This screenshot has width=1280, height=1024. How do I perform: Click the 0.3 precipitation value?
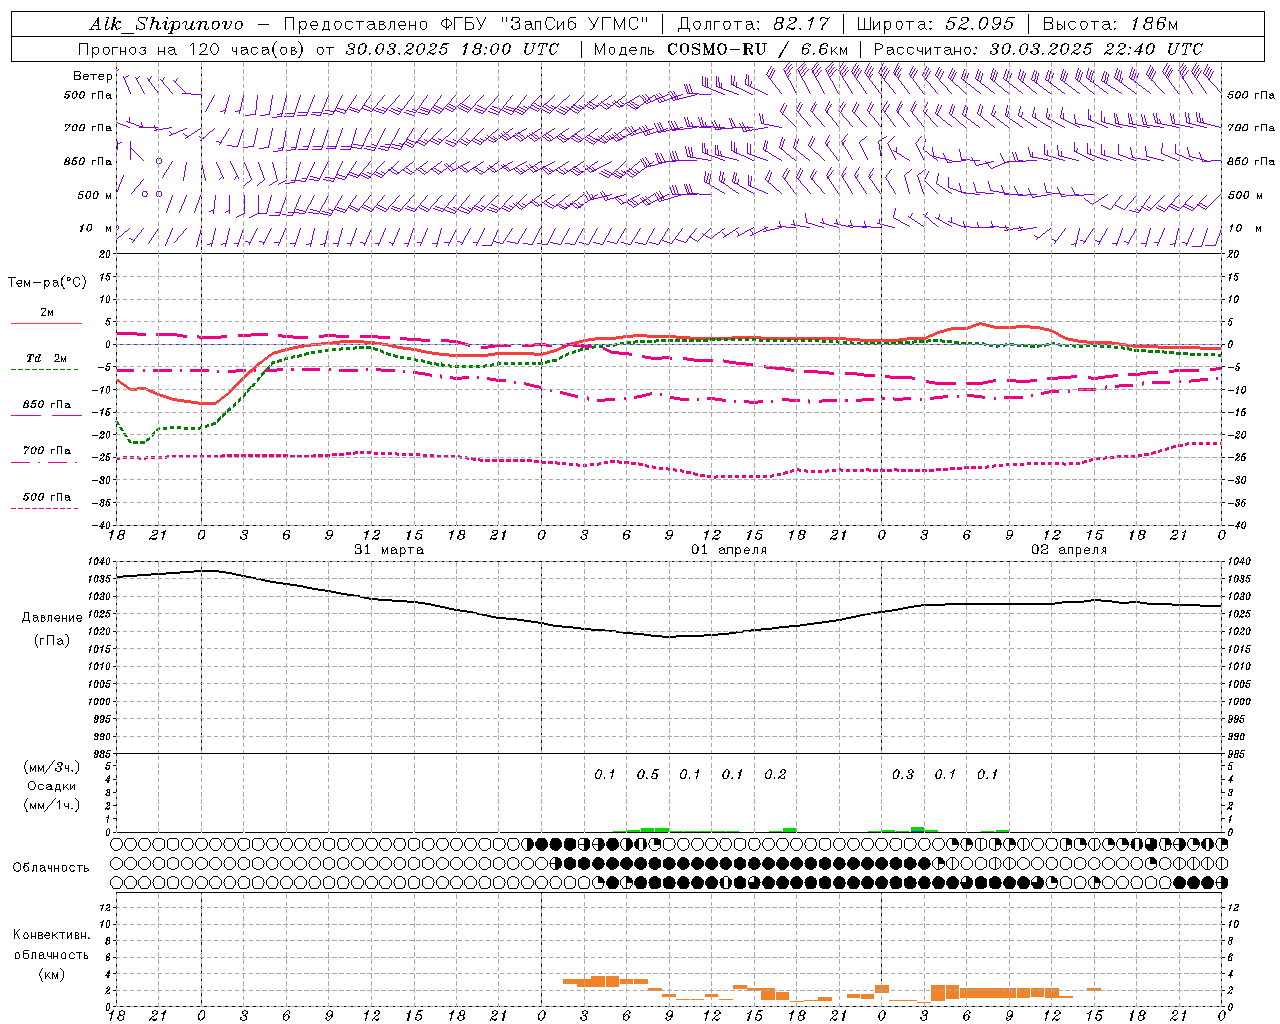pyautogui.click(x=902, y=774)
